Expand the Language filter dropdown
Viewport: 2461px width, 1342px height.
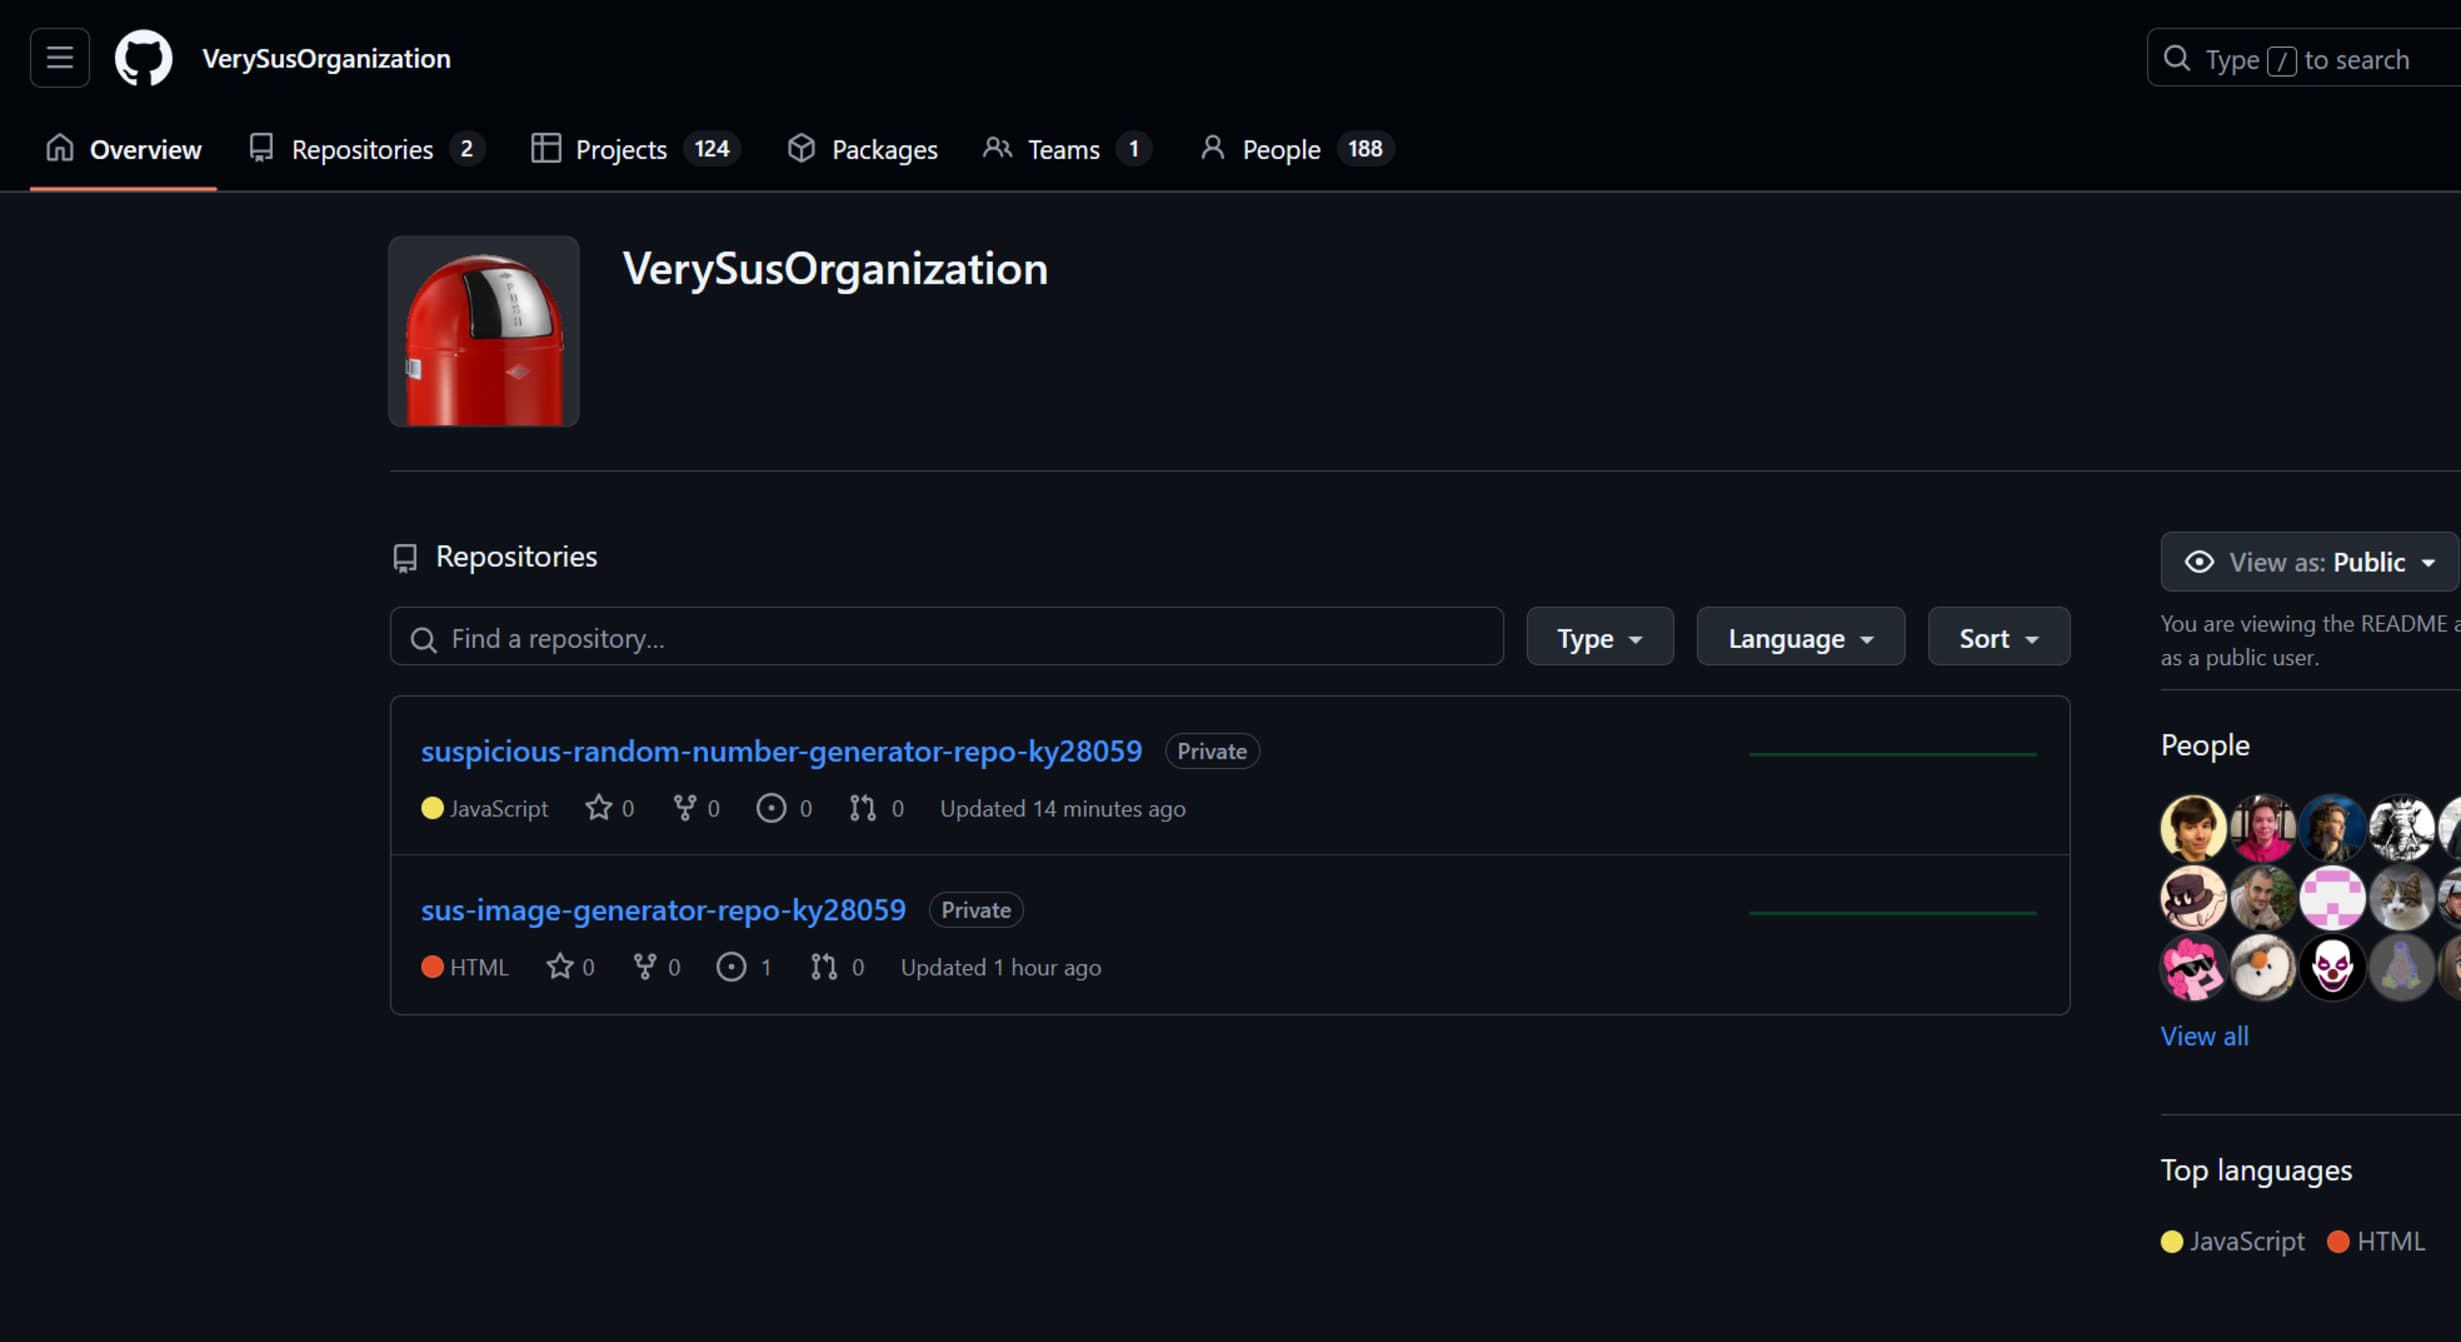pyautogui.click(x=1800, y=637)
